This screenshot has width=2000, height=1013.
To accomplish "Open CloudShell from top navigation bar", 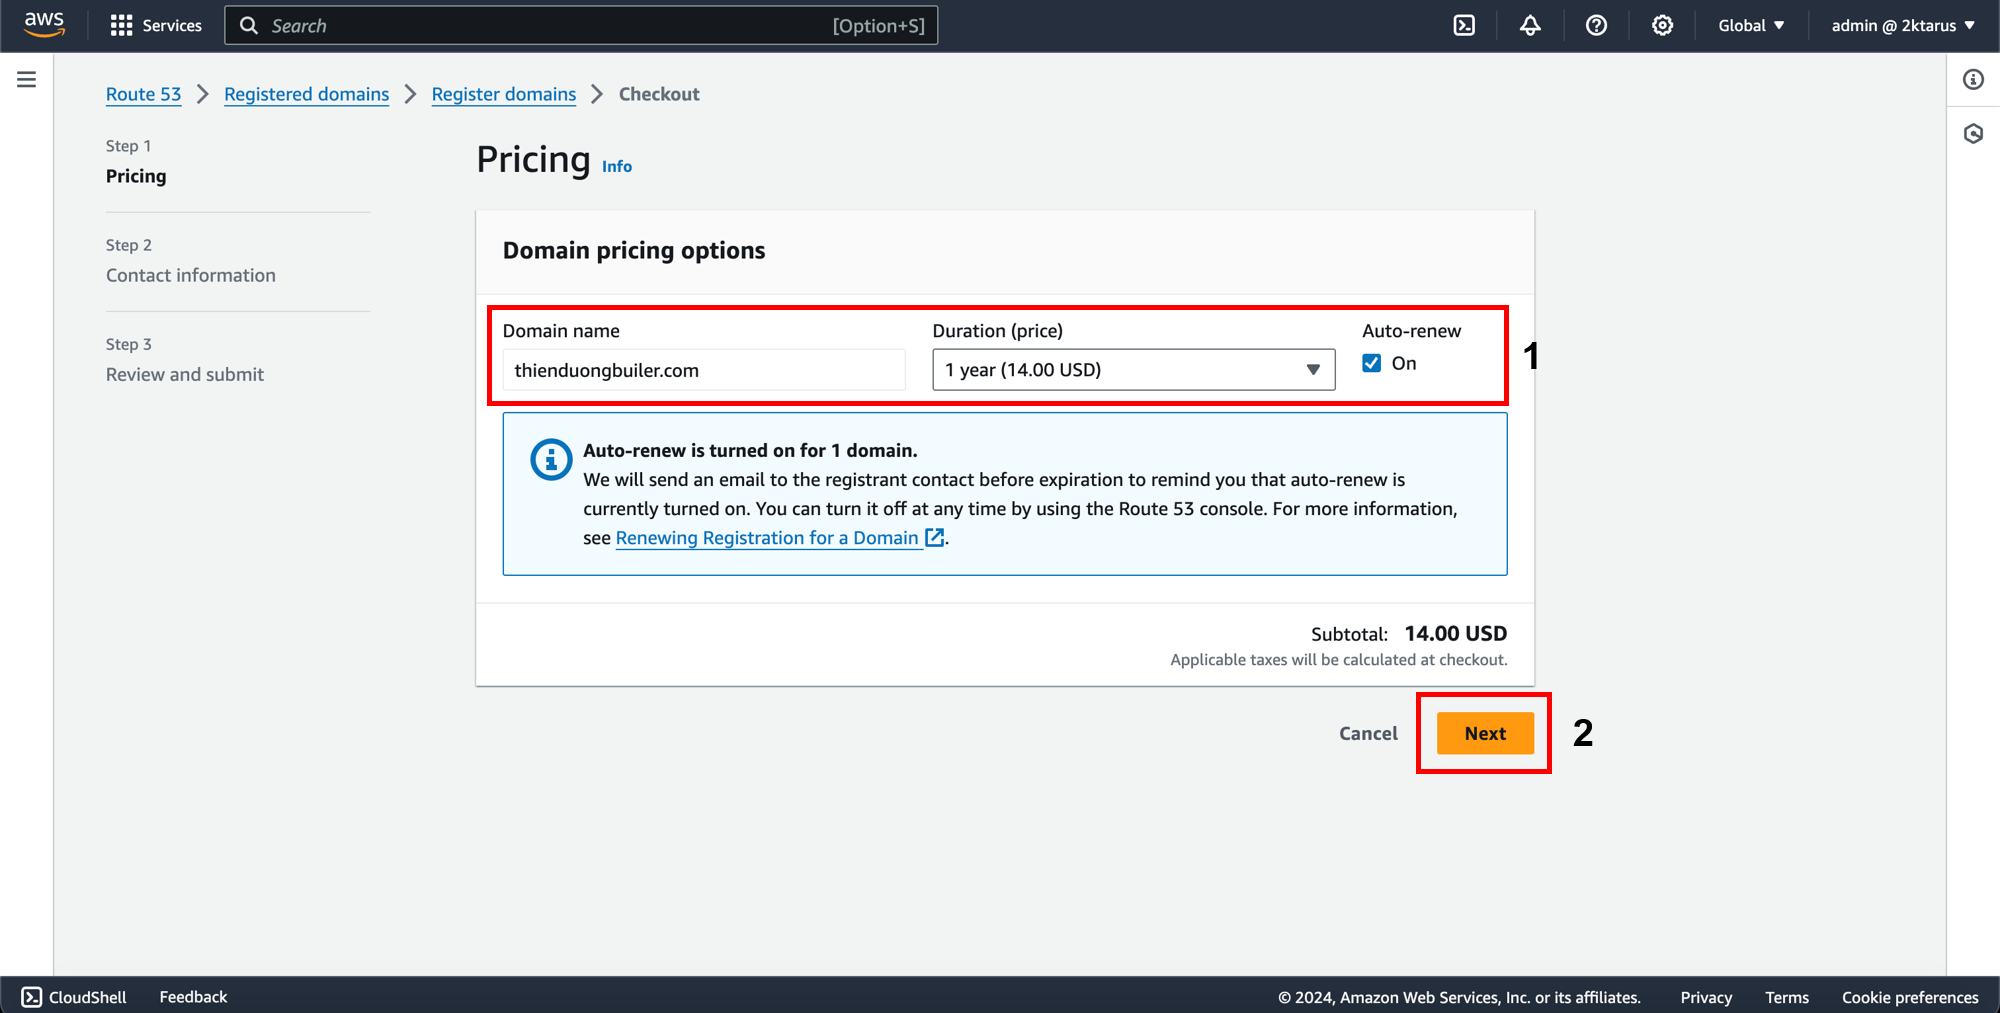I will pos(1464,25).
